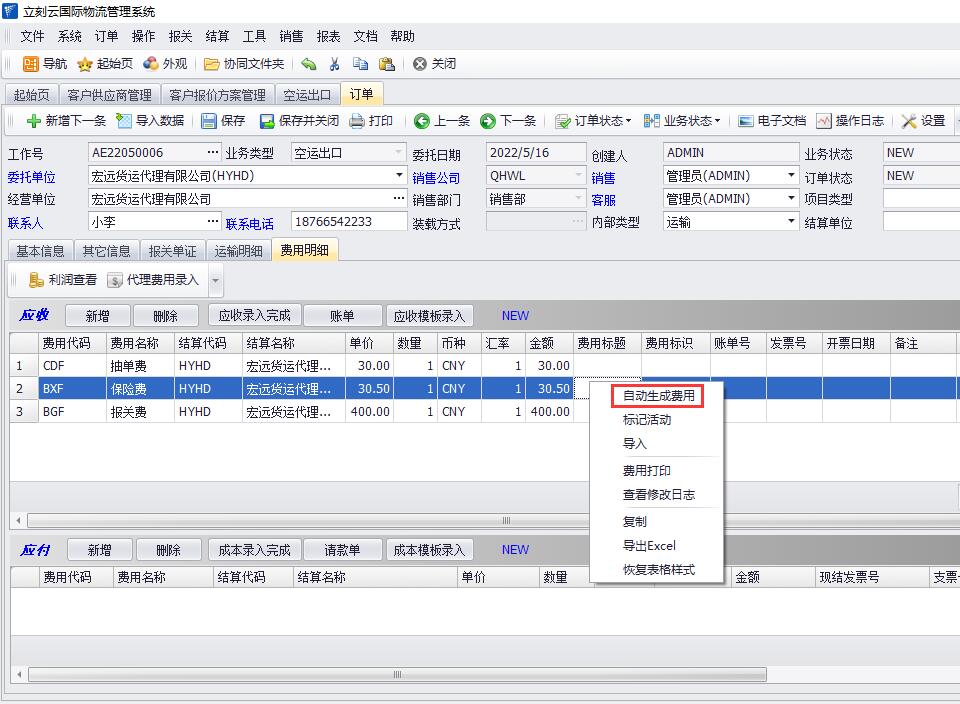960x704 pixels.
Task: Open the 协同文件夹 folder icon
Action: (x=212, y=64)
